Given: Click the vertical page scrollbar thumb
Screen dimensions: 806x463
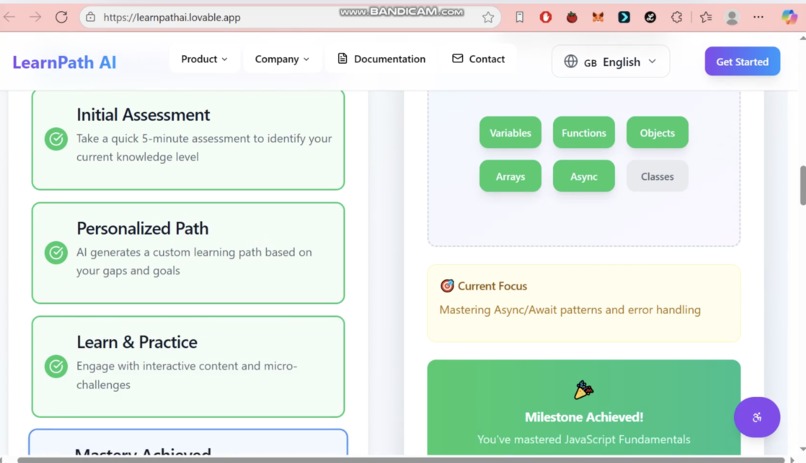Looking at the screenshot, I should coord(802,186).
